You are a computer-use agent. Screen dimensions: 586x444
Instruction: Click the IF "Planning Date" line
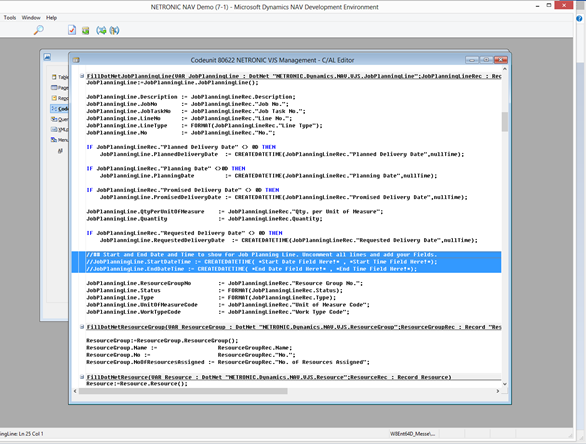(x=166, y=168)
